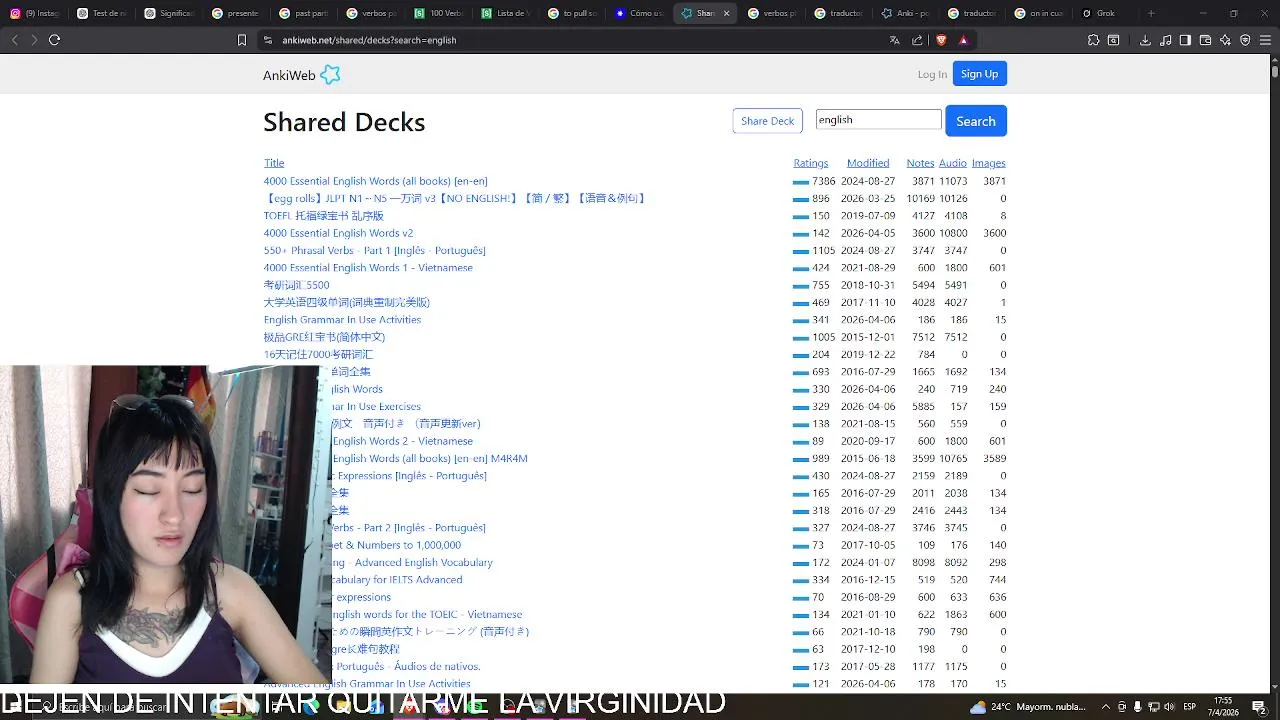The height and width of the screenshot is (720, 1280).
Task: Go back with the browser back arrow
Action: click(14, 40)
